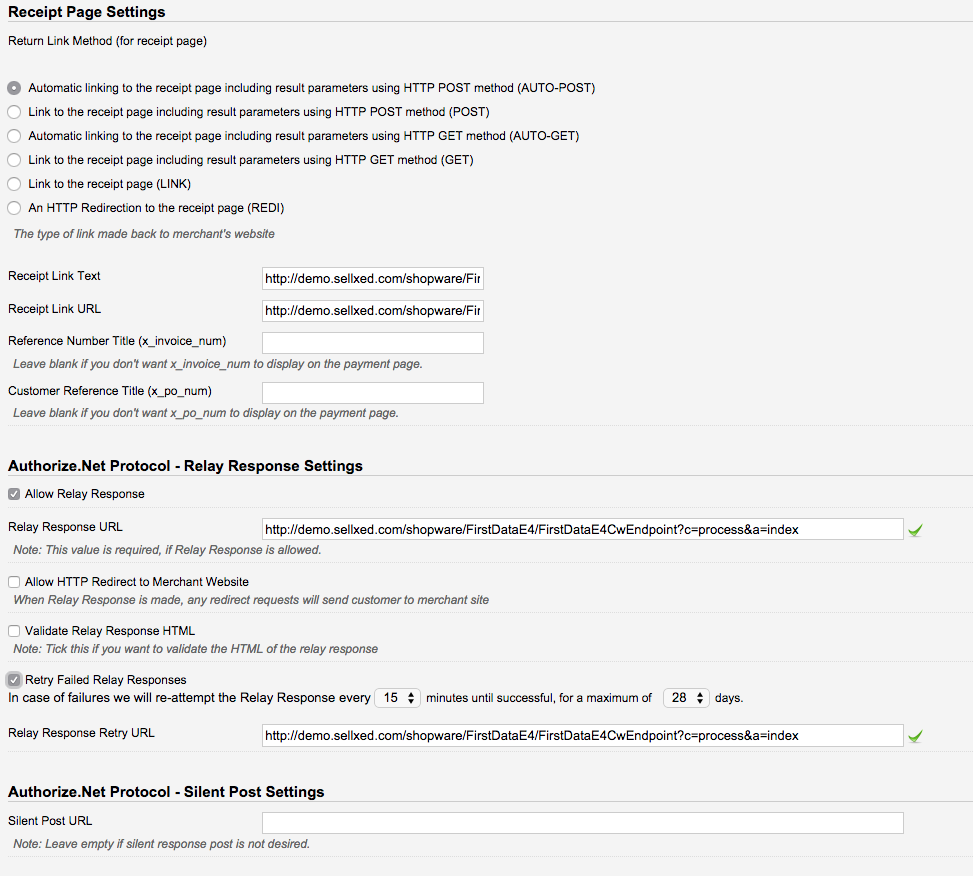
Task: Click the Customer Reference Title input box
Action: tap(372, 393)
